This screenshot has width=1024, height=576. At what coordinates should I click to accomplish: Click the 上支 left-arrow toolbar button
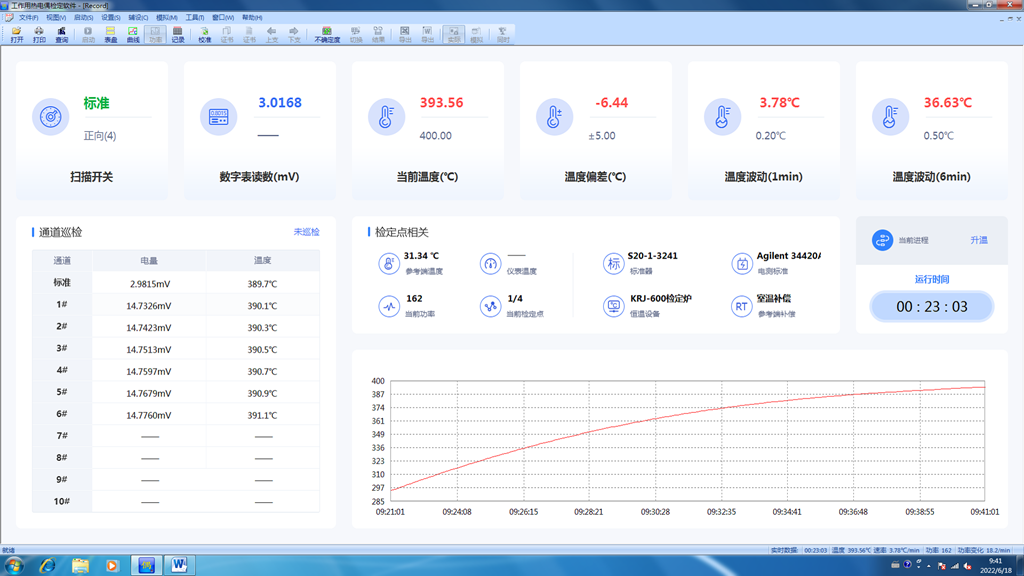[272, 35]
